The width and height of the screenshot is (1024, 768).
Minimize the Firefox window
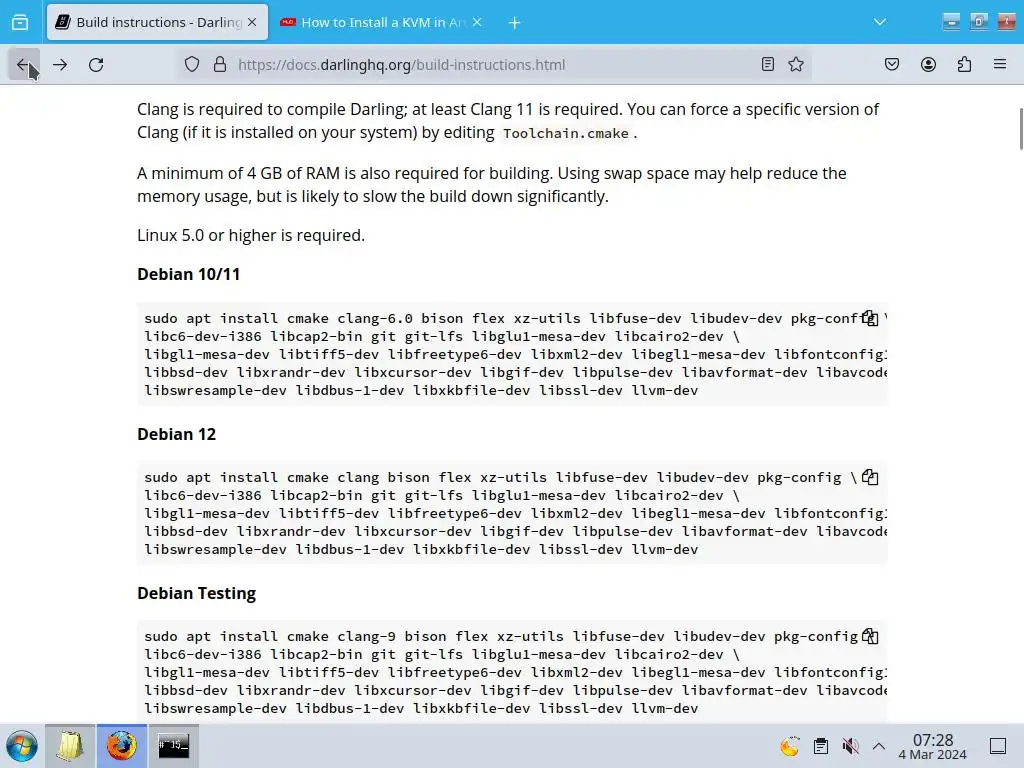point(952,22)
